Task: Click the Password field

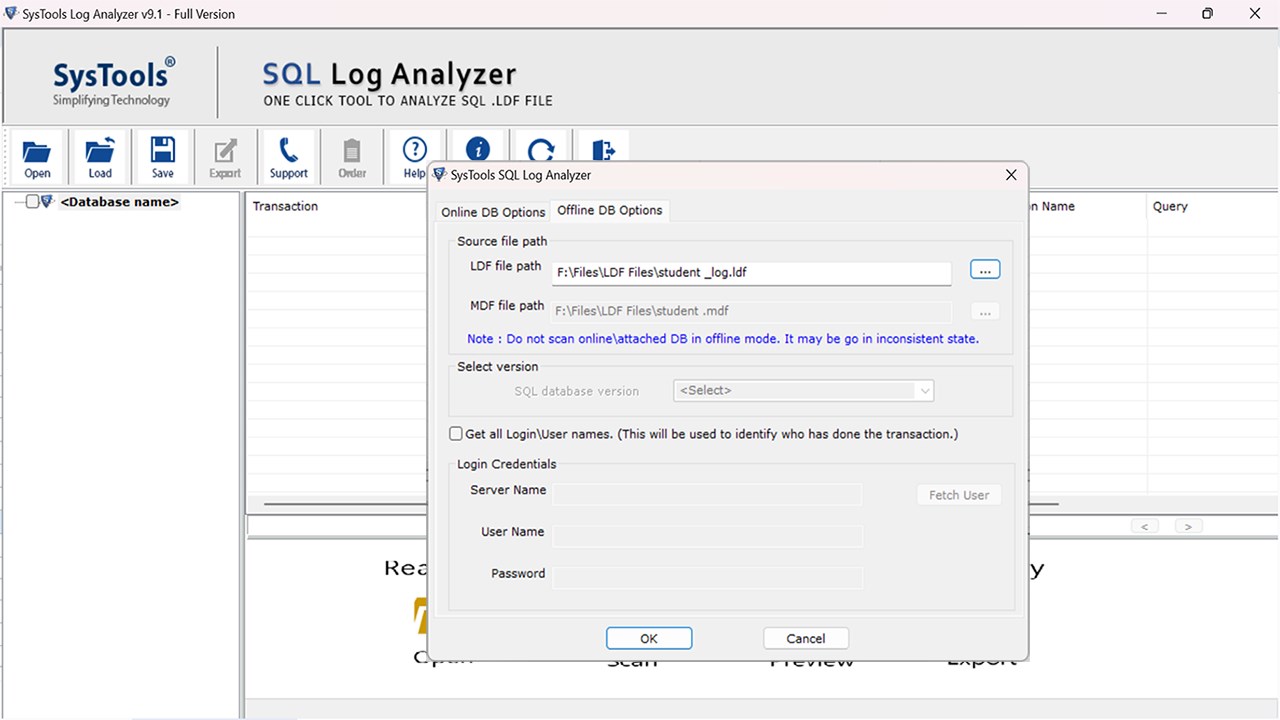Action: pyautogui.click(x=707, y=578)
